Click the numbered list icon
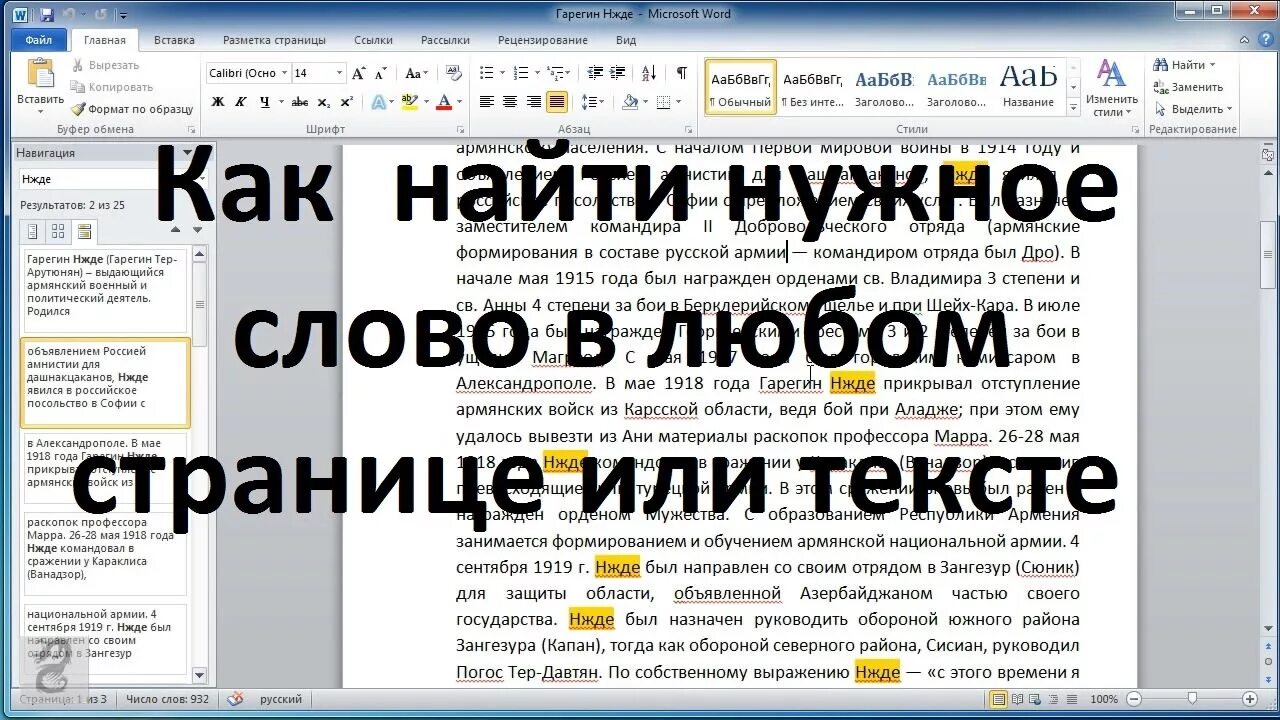Image resolution: width=1280 pixels, height=720 pixels. tap(520, 73)
